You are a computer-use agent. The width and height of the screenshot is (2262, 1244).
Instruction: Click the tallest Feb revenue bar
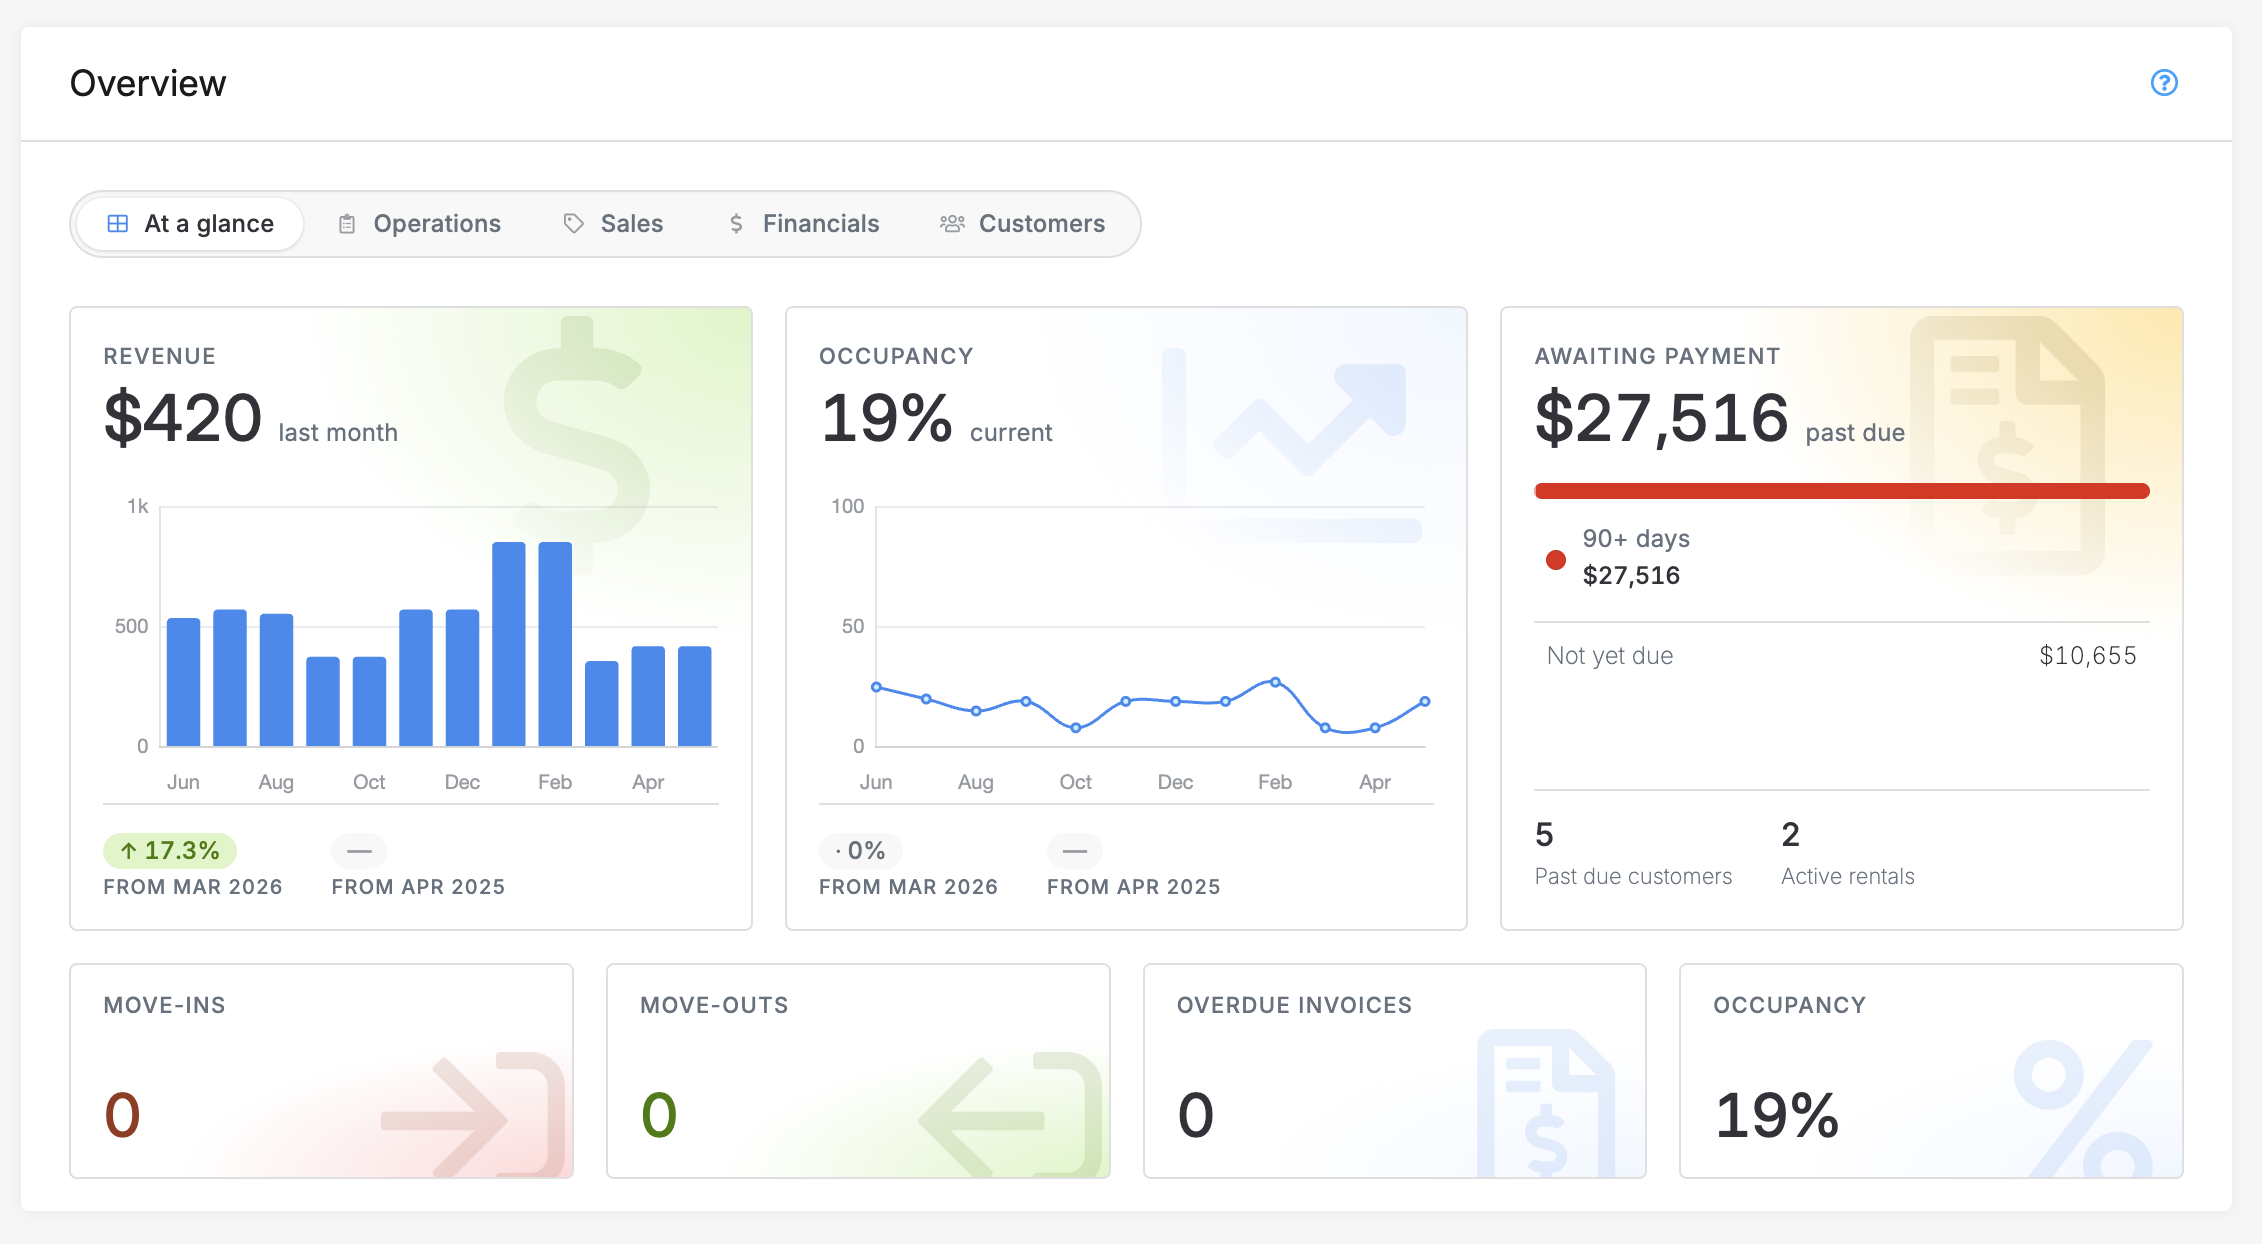pyautogui.click(x=555, y=644)
